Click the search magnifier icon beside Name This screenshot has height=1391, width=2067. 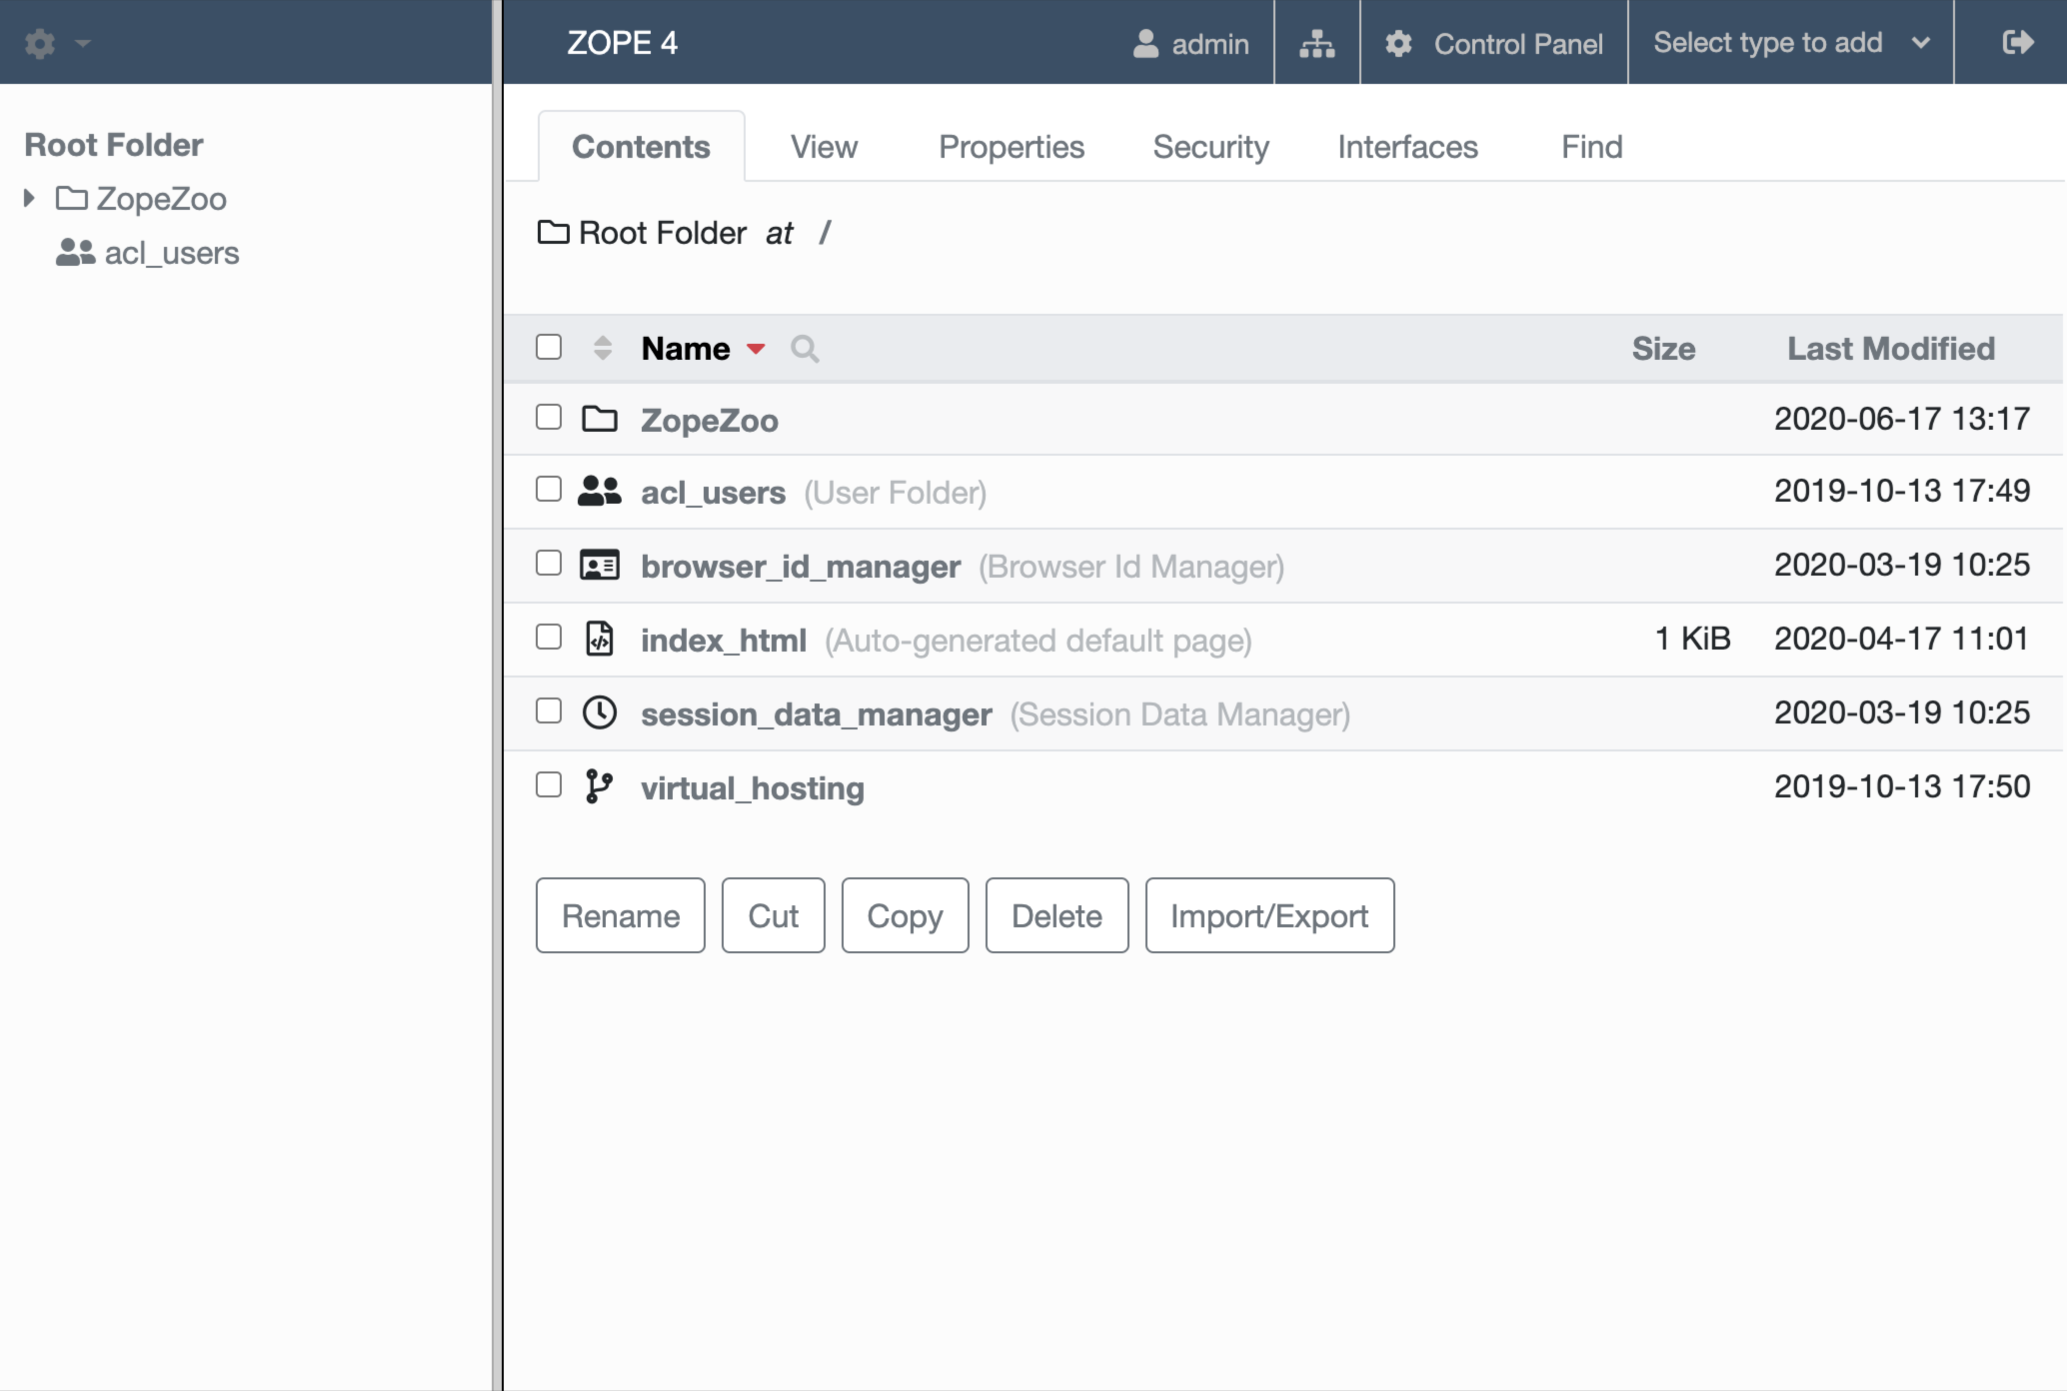pyautogui.click(x=804, y=349)
